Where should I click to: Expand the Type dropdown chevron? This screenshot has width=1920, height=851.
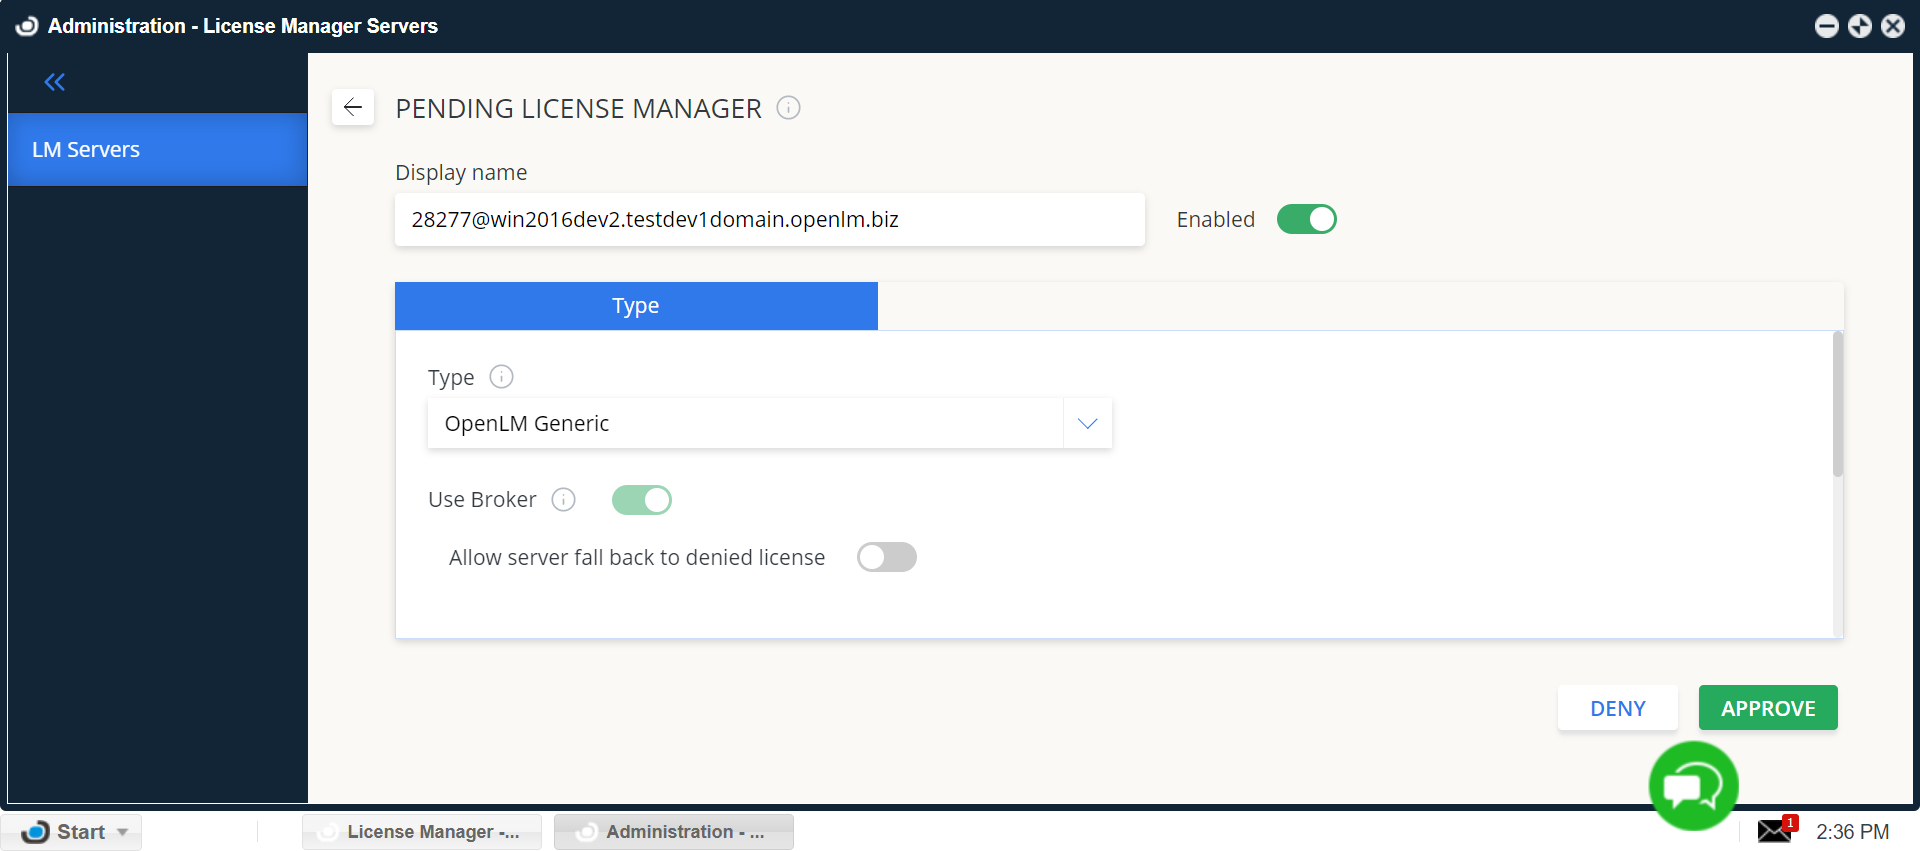click(x=1087, y=423)
